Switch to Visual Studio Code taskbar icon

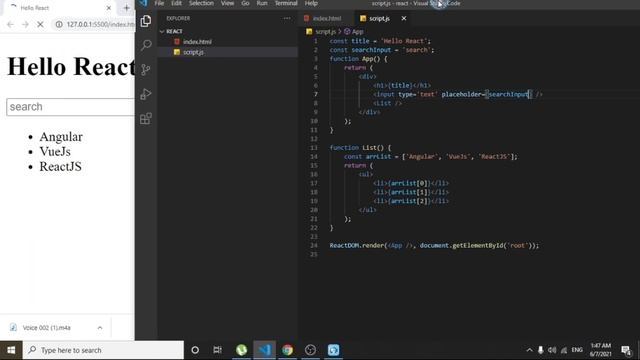tap(264, 350)
